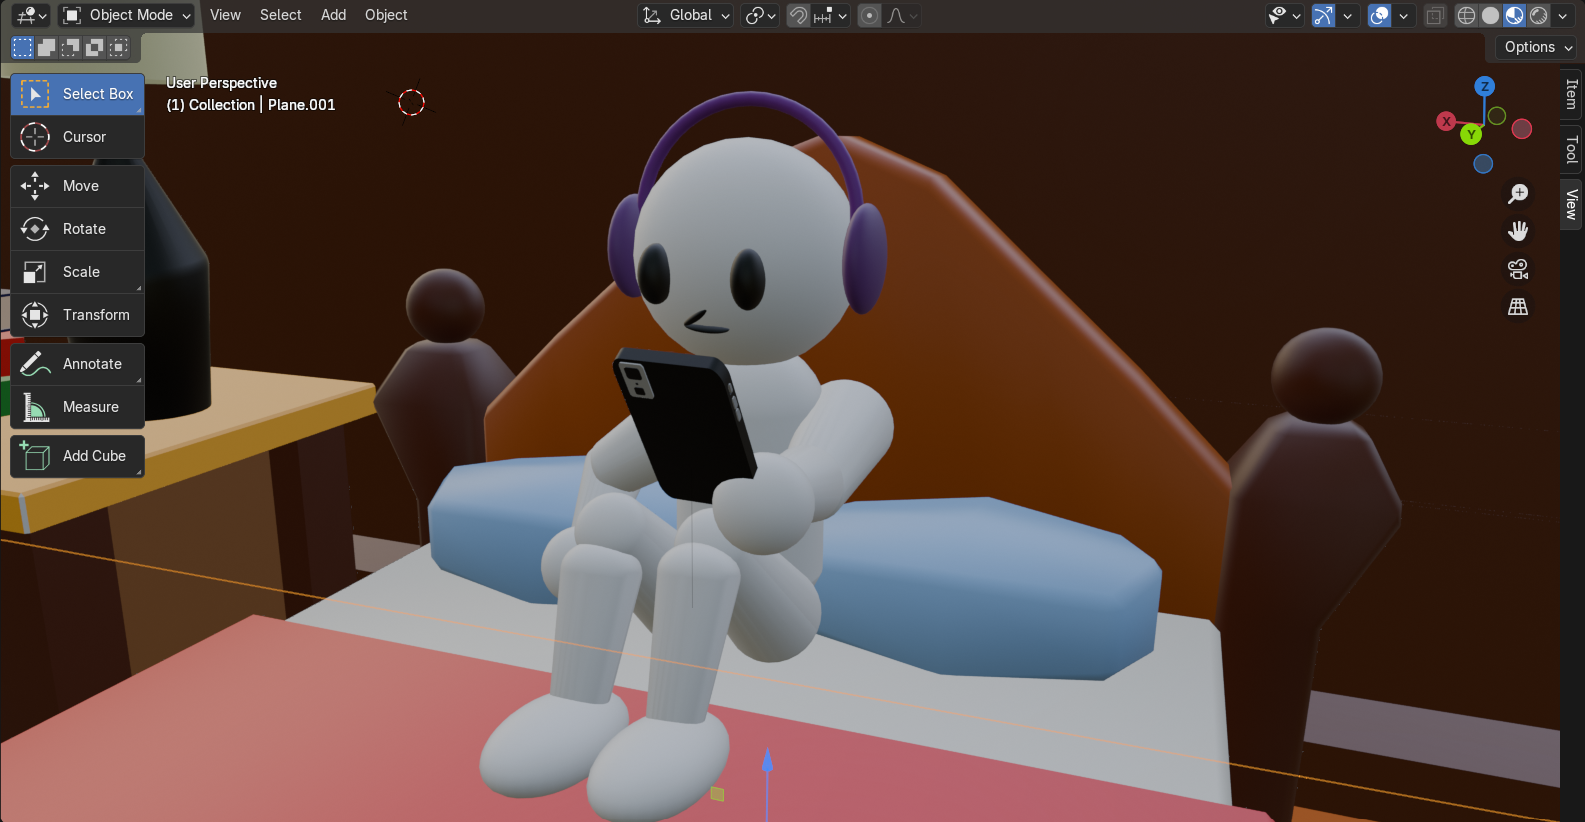Pick the Annotate tool
This screenshot has height=822, width=1585.
coord(77,364)
